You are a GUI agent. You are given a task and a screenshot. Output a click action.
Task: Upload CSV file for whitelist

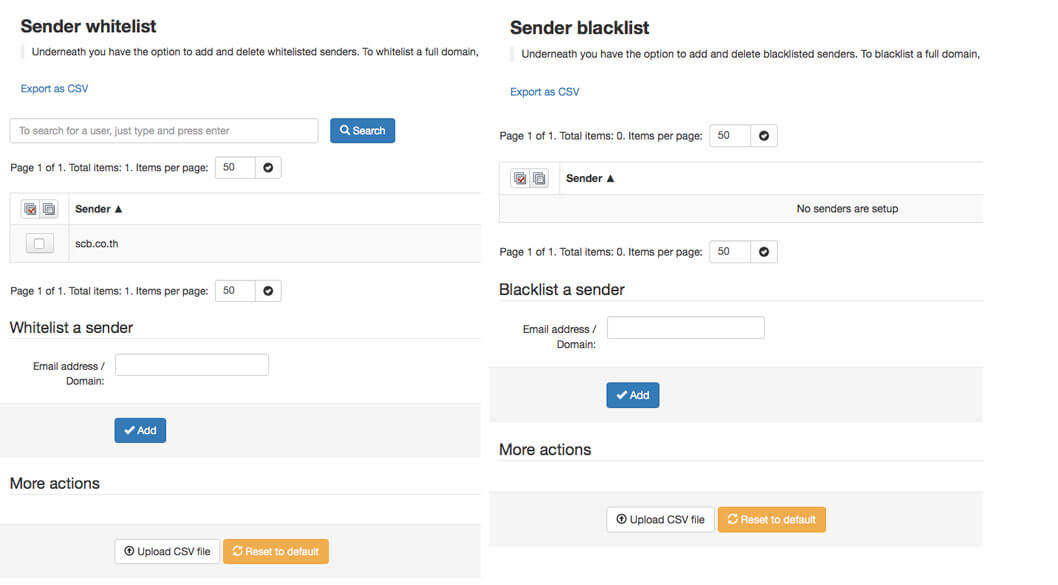point(167,551)
